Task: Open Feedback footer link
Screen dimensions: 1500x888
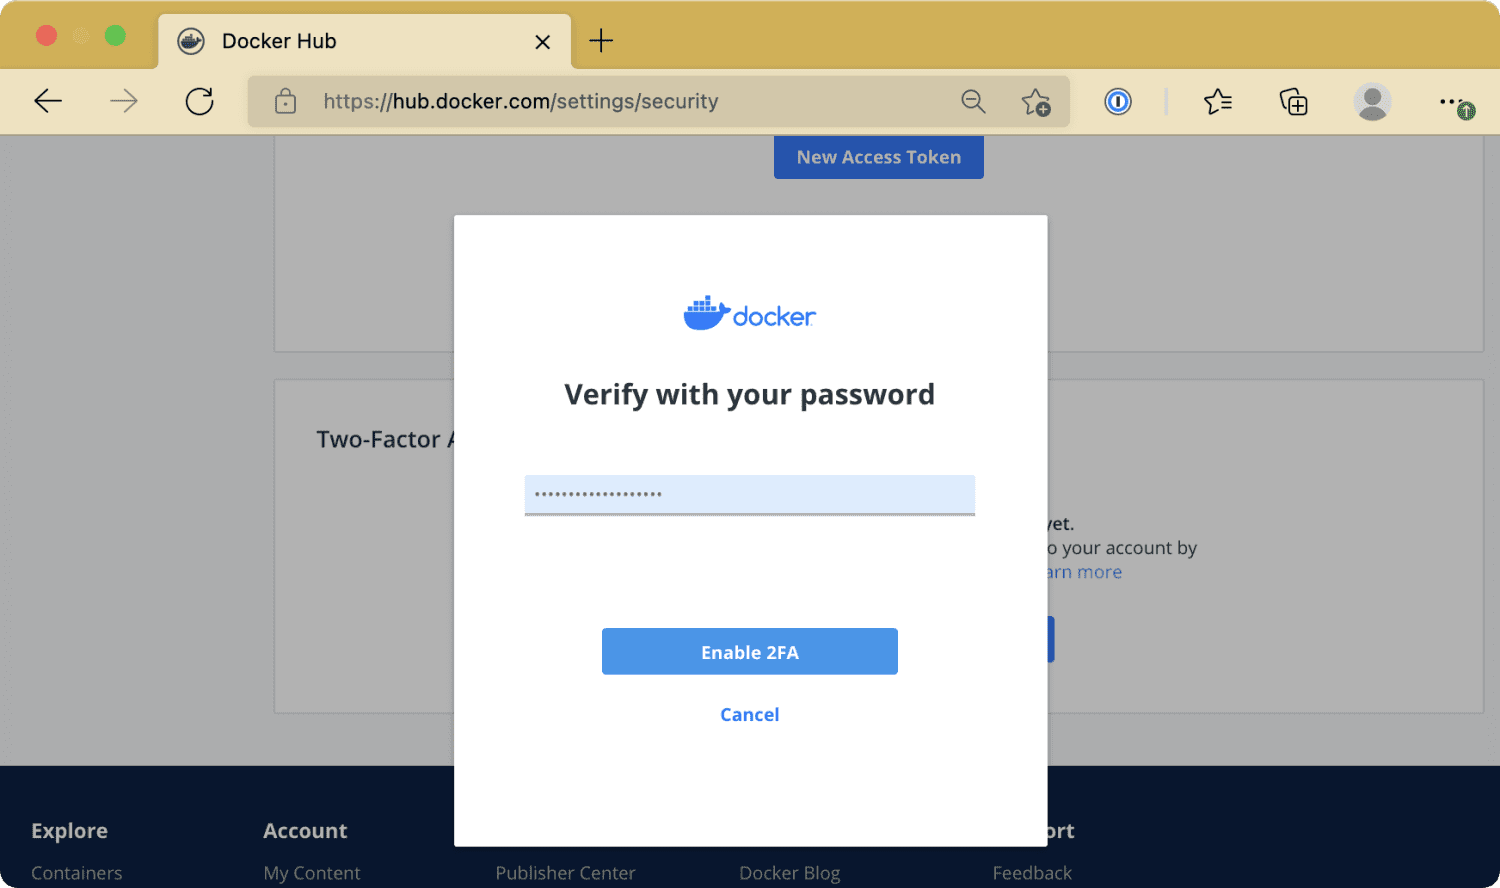Action: [x=1032, y=873]
